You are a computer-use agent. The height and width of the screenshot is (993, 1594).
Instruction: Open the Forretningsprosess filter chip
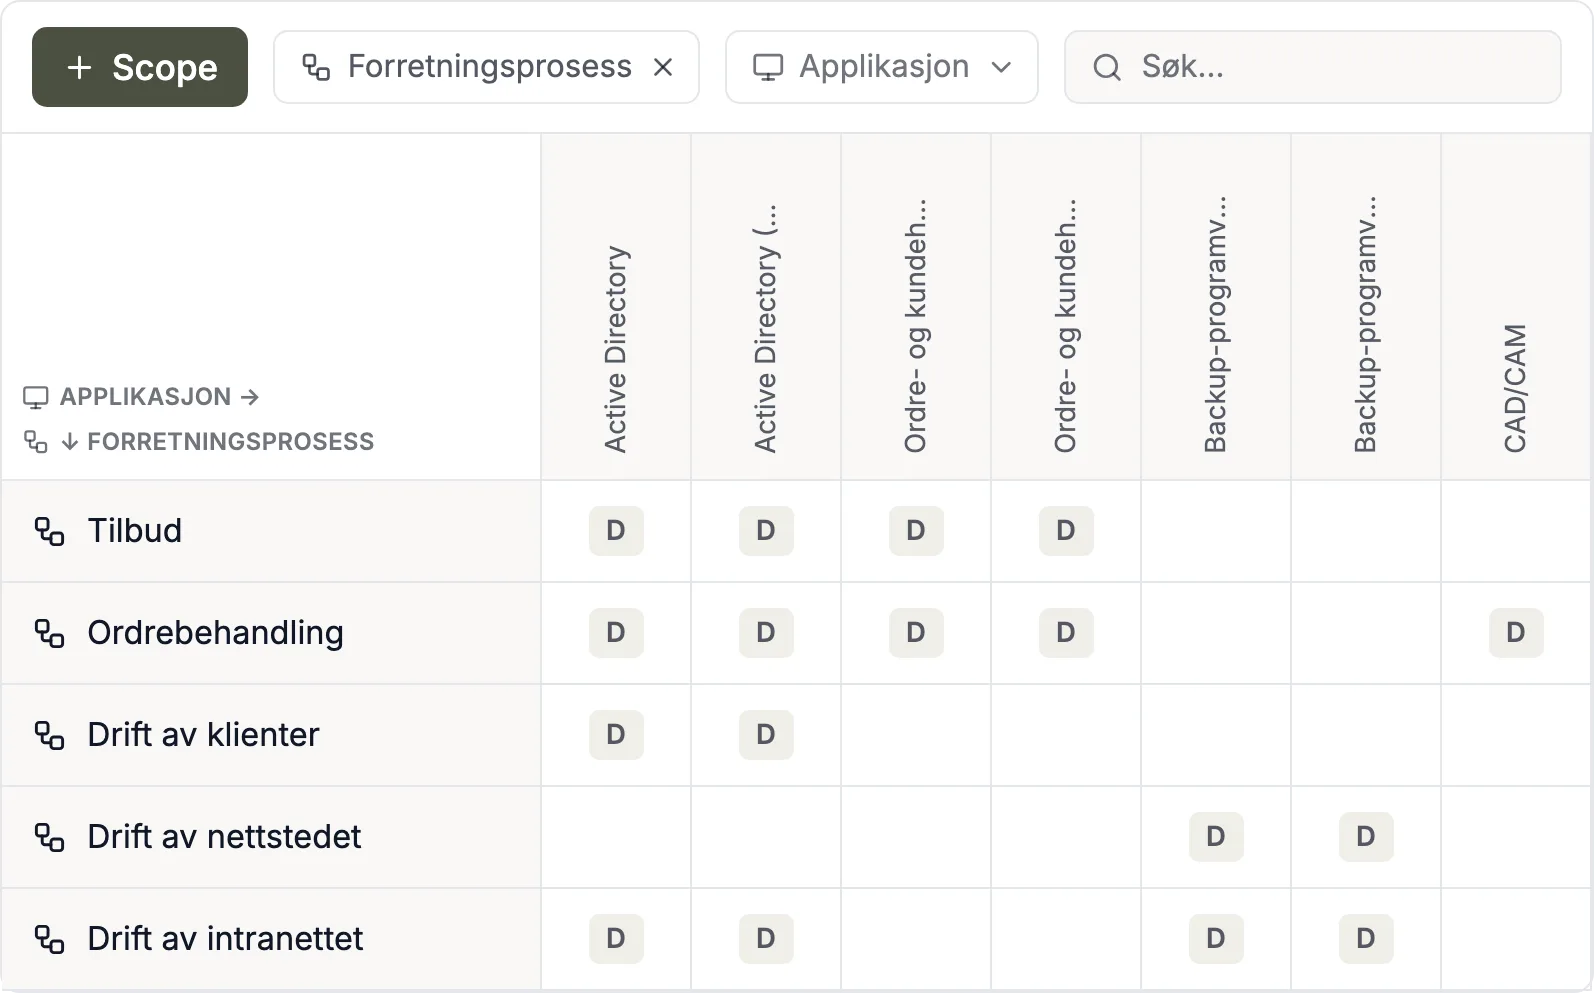(486, 67)
